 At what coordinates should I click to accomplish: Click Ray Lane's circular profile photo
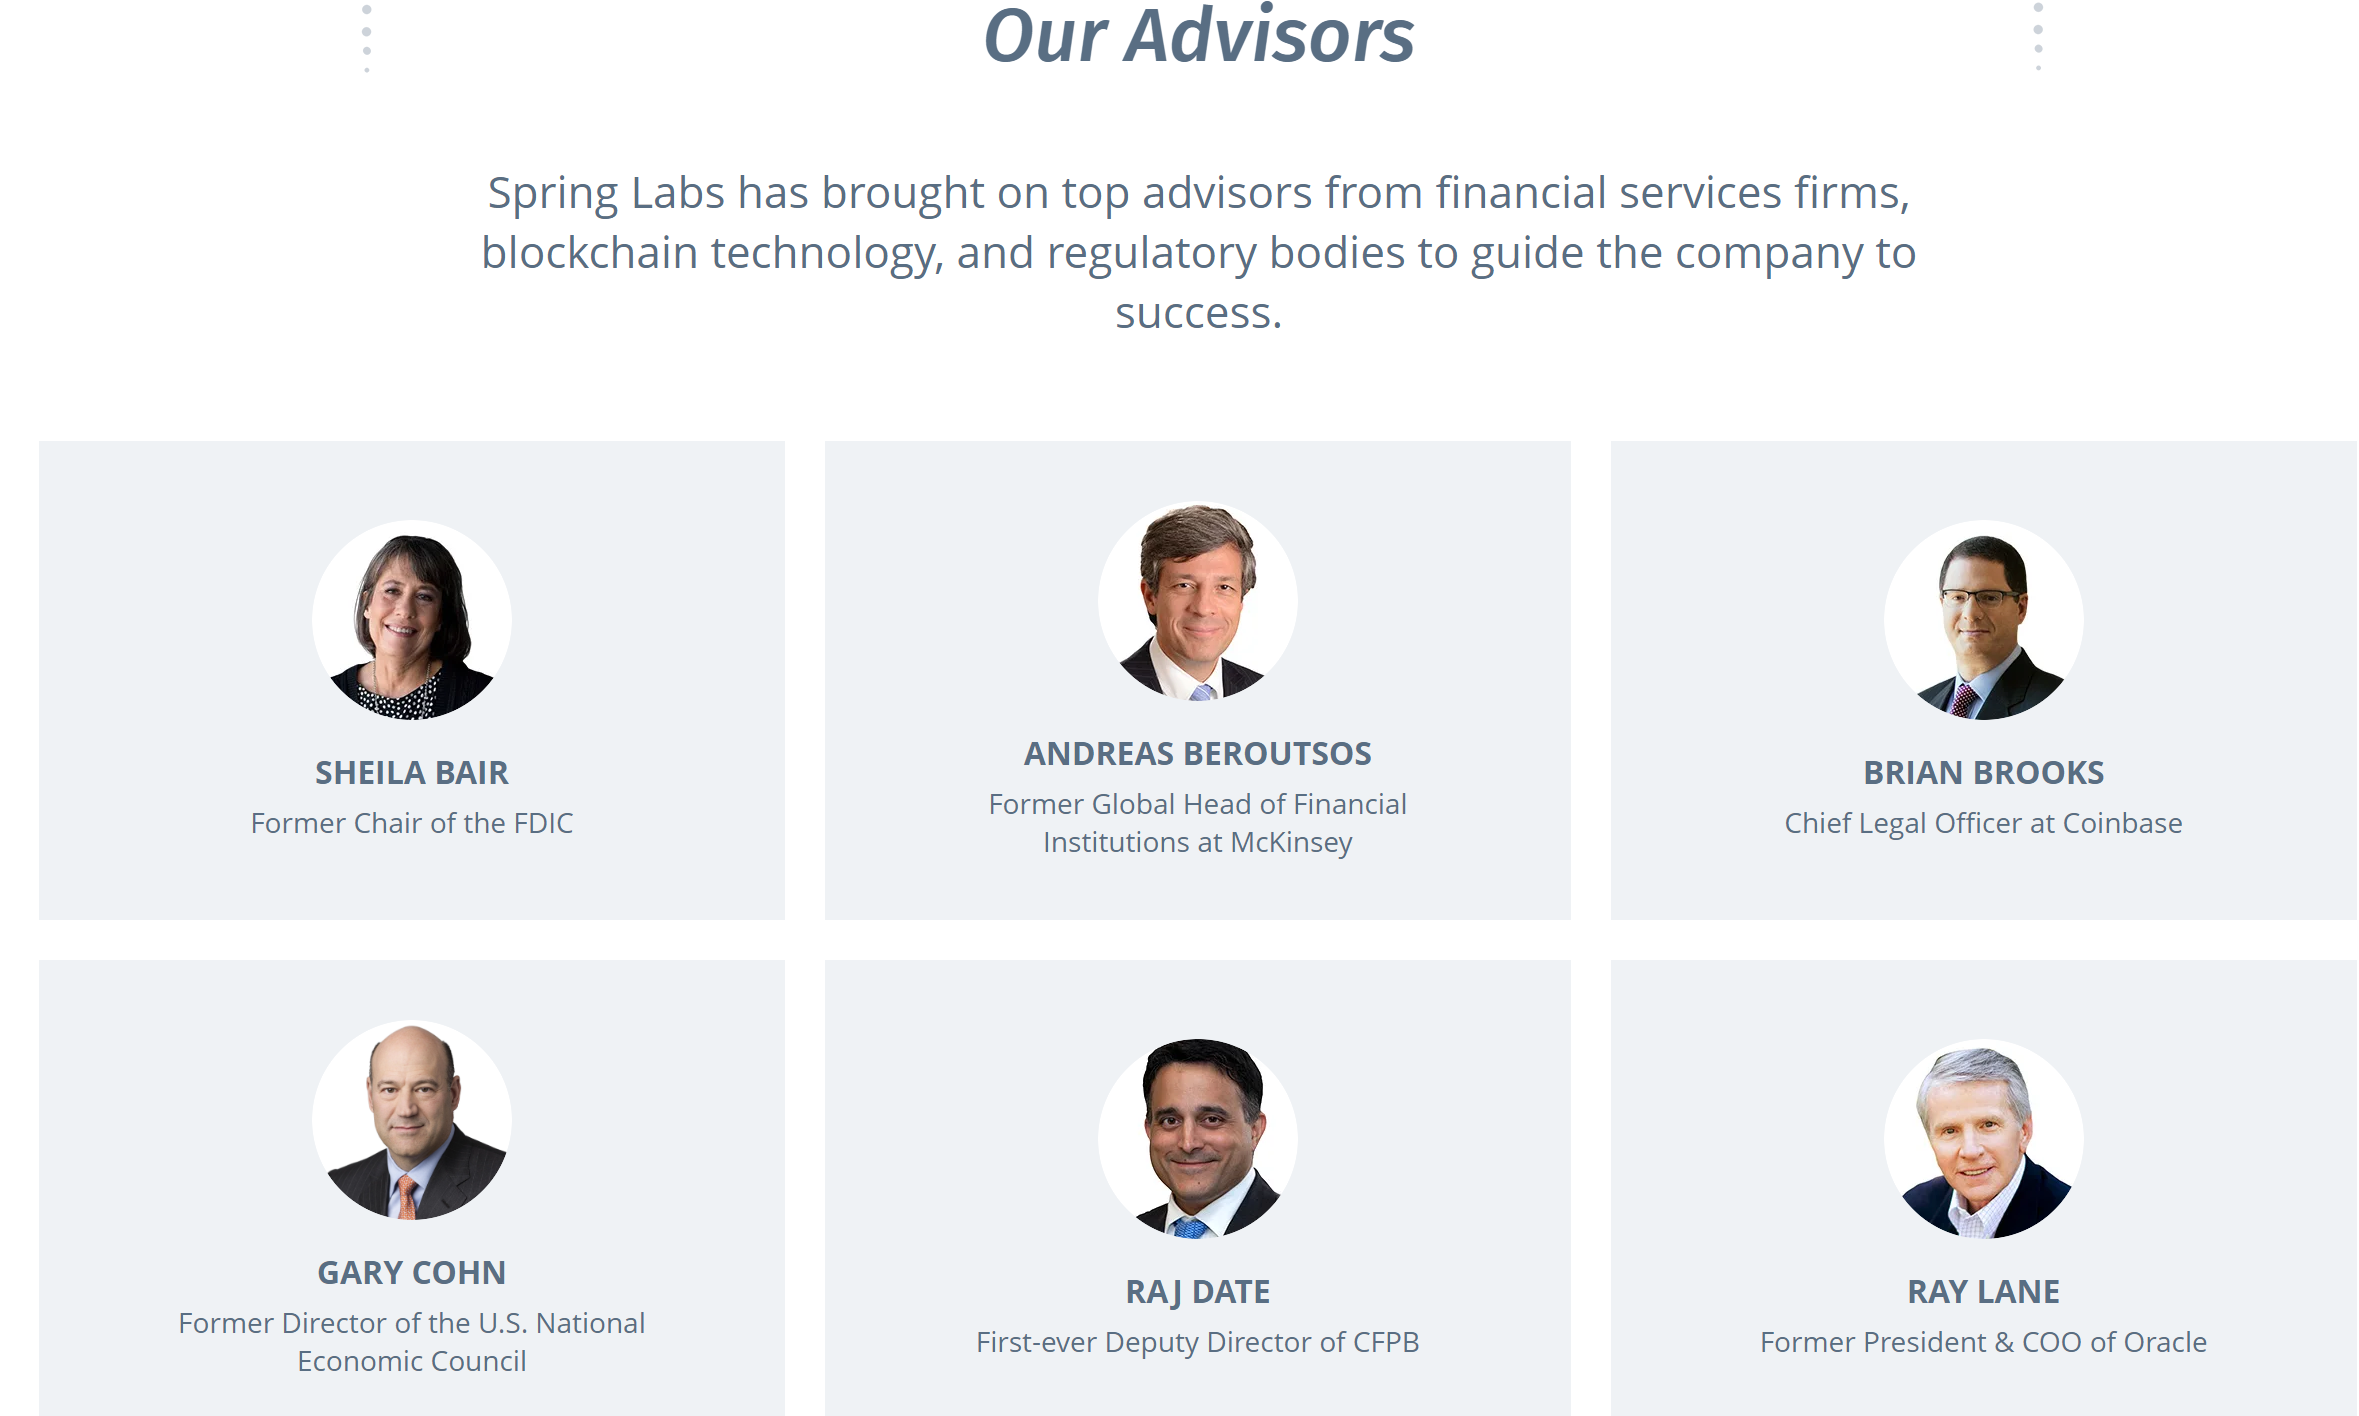coord(1983,1139)
